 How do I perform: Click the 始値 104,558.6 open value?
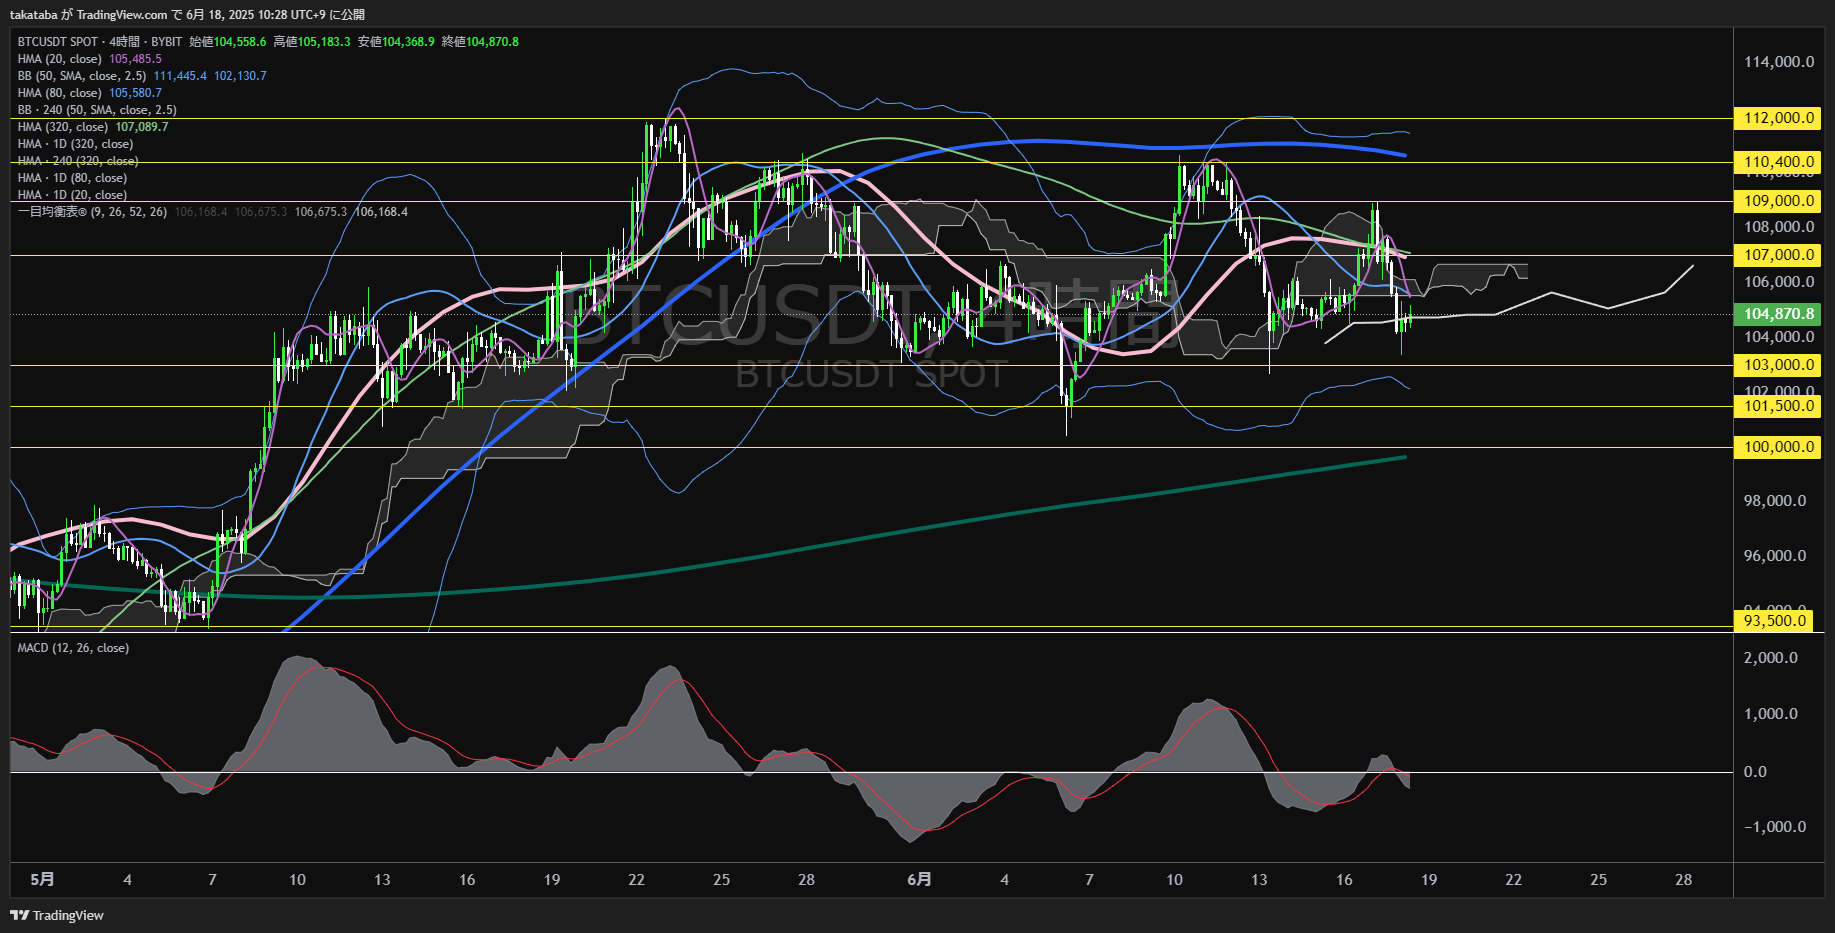228,42
